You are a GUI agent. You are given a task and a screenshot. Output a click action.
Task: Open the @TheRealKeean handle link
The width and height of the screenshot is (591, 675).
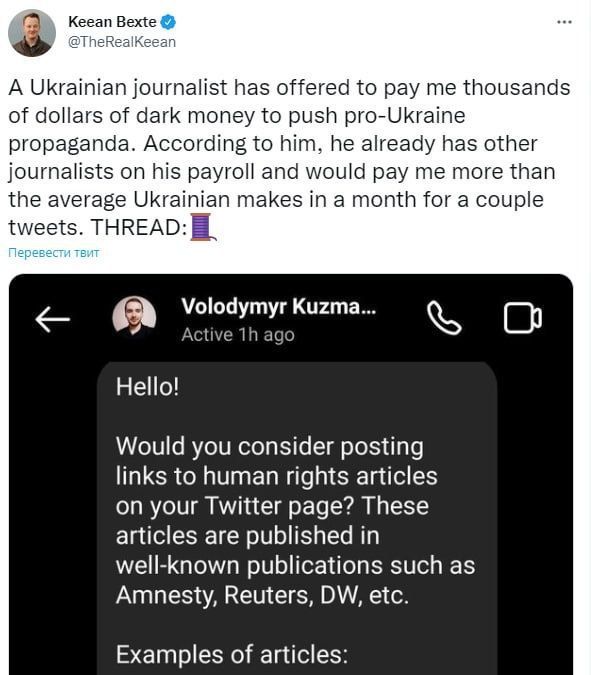(x=122, y=42)
